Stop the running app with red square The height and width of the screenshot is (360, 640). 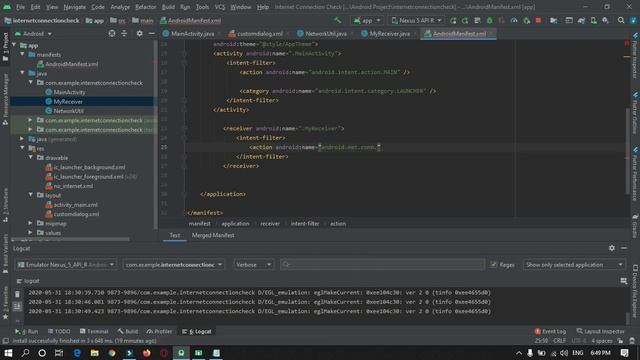pos(538,20)
